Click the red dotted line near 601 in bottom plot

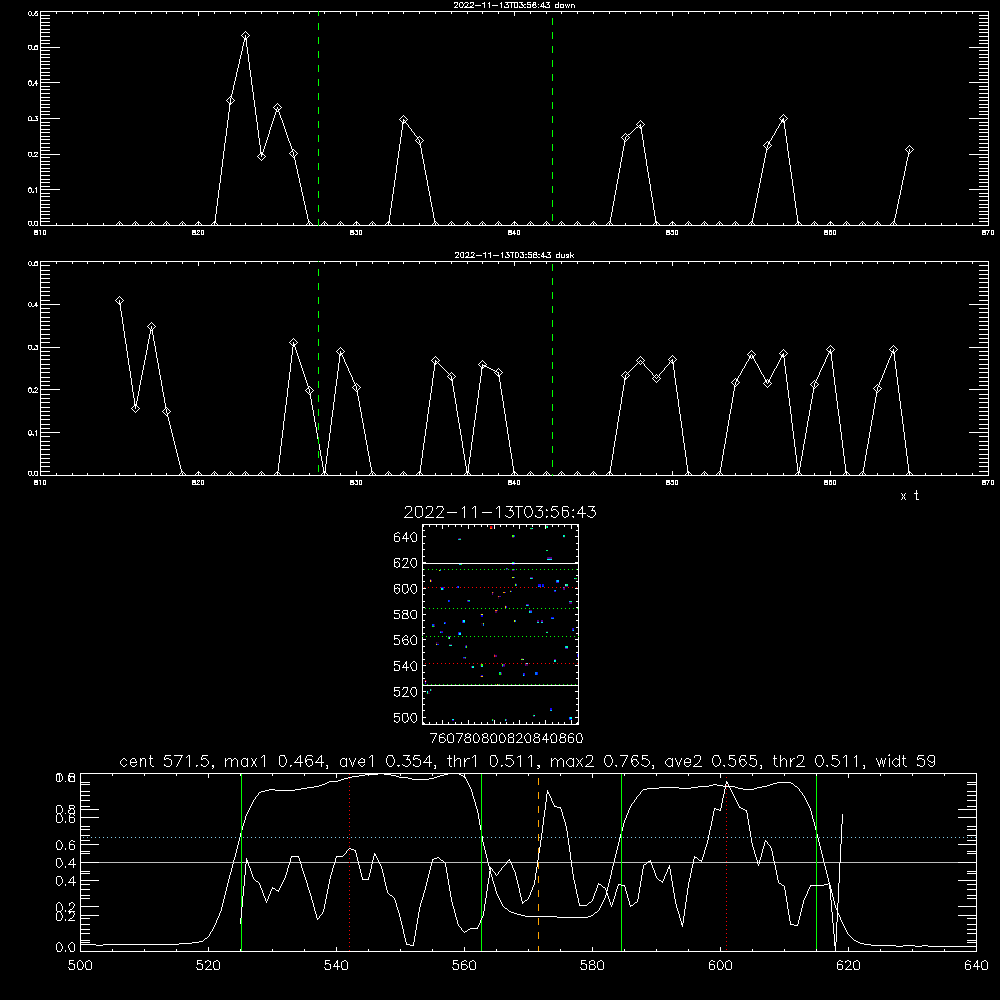[726, 862]
